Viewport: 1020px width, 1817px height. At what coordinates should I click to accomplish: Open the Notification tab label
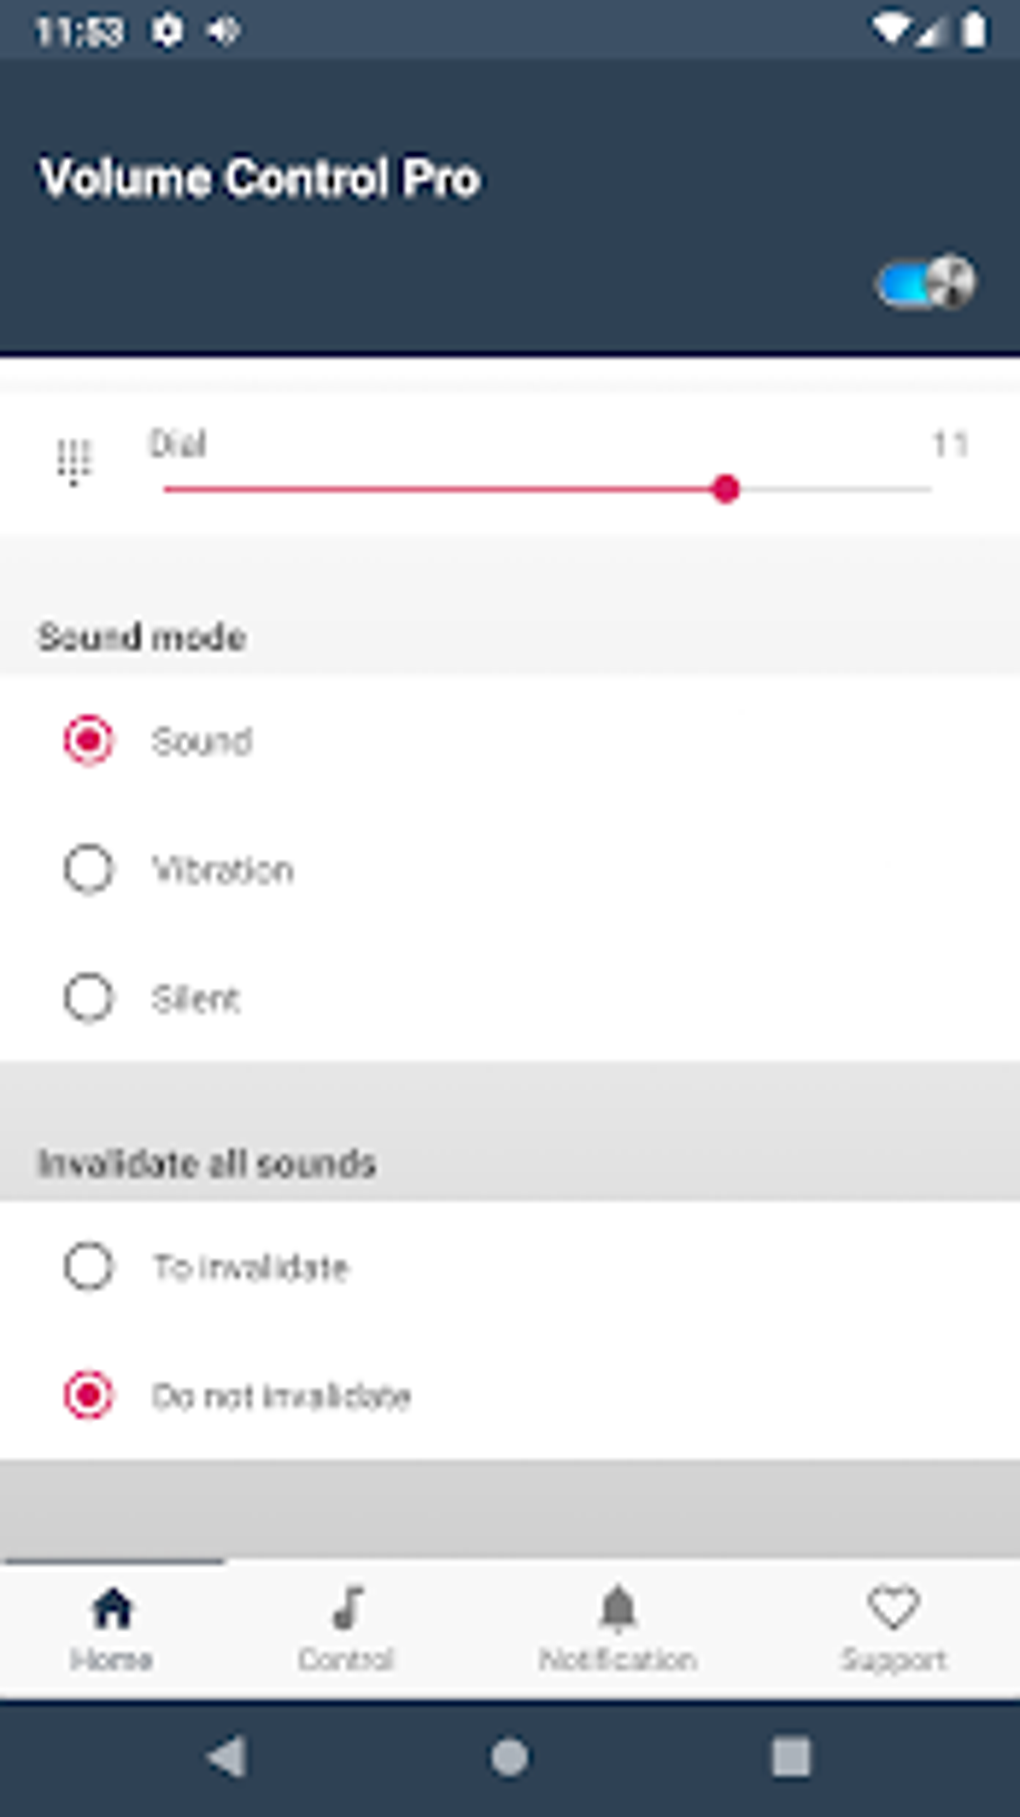618,1660
